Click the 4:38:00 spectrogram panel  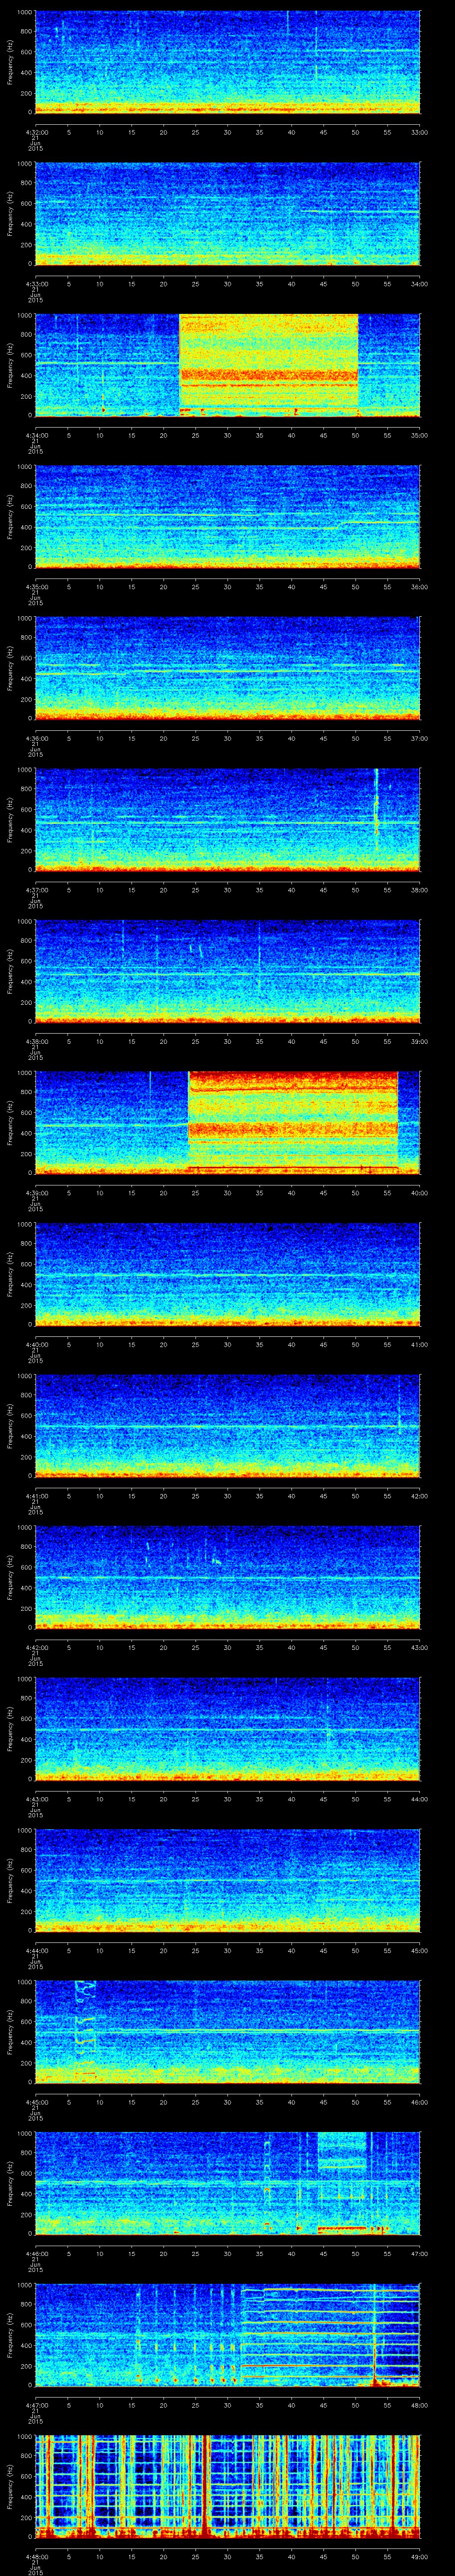click(227, 970)
